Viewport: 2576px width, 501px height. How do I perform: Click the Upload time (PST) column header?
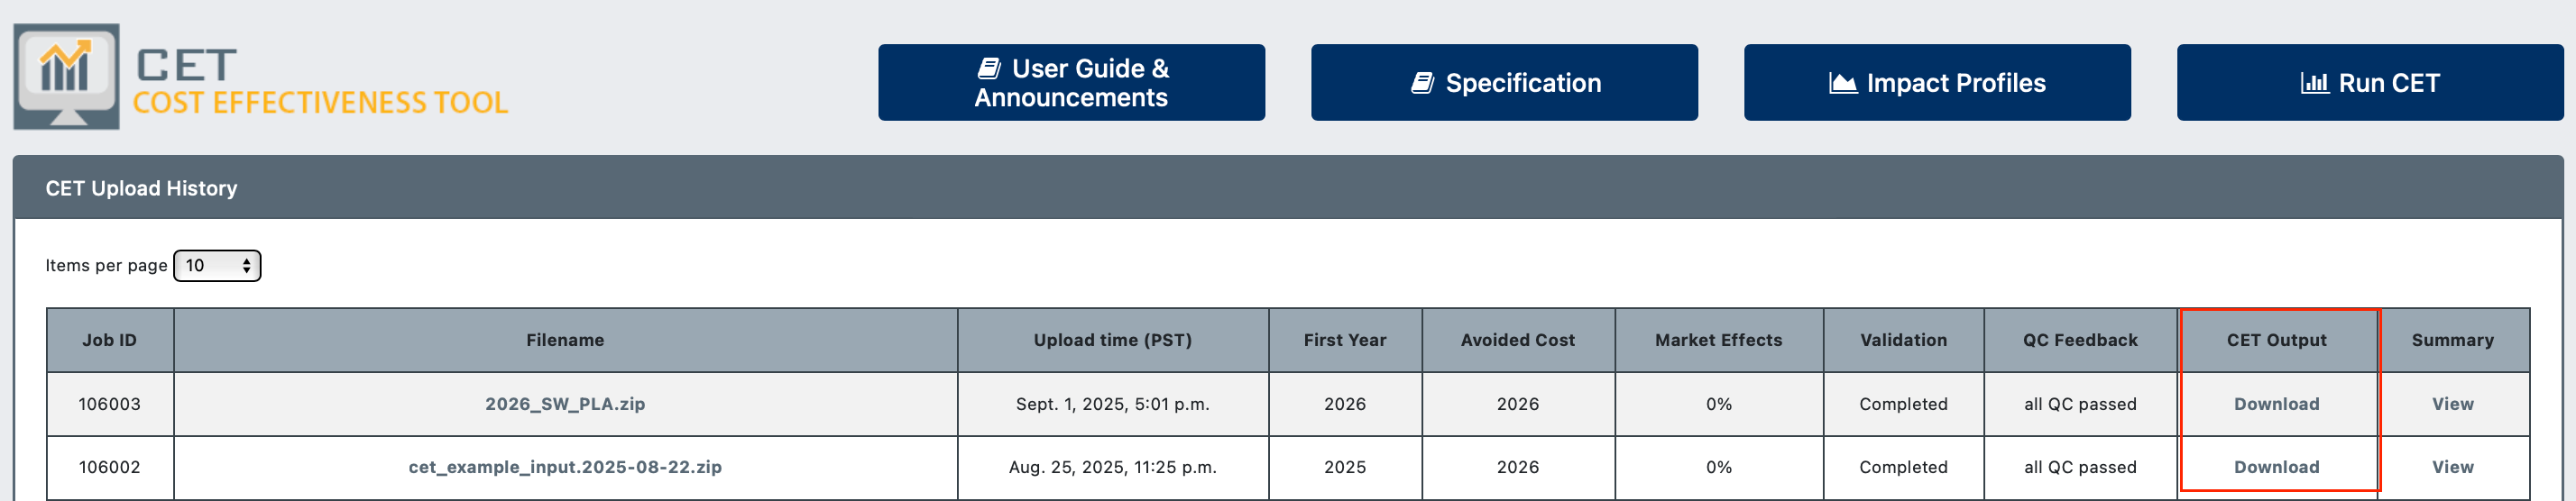pos(1113,340)
